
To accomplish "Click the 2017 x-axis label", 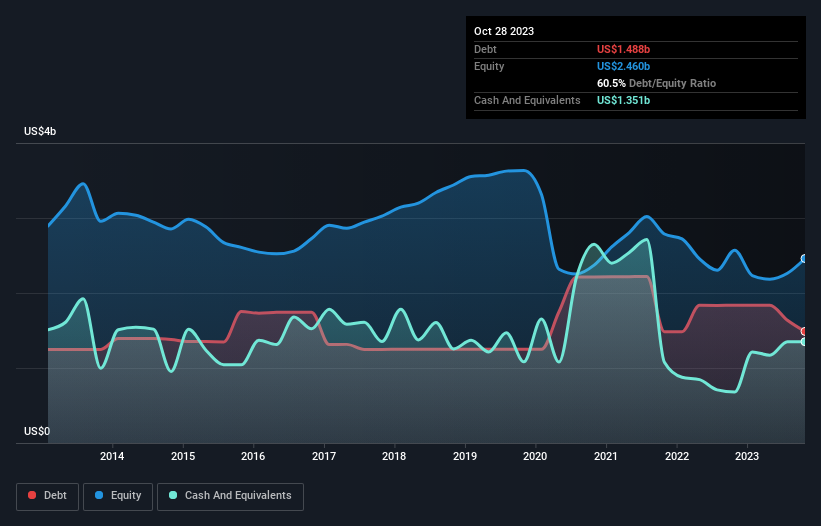I will [x=324, y=456].
